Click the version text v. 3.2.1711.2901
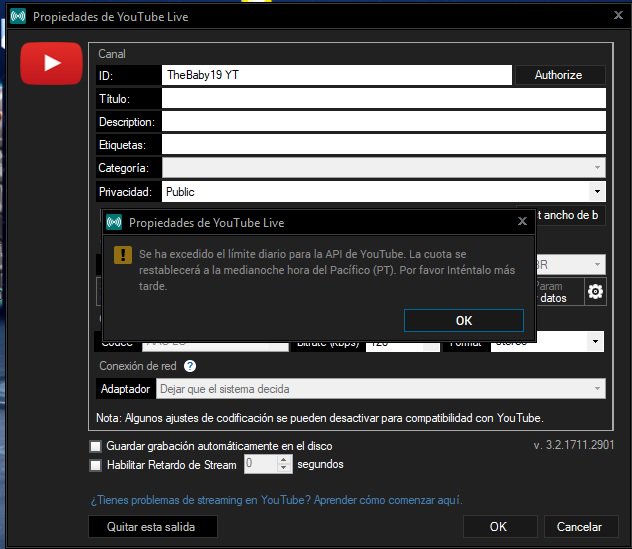 tap(574, 445)
